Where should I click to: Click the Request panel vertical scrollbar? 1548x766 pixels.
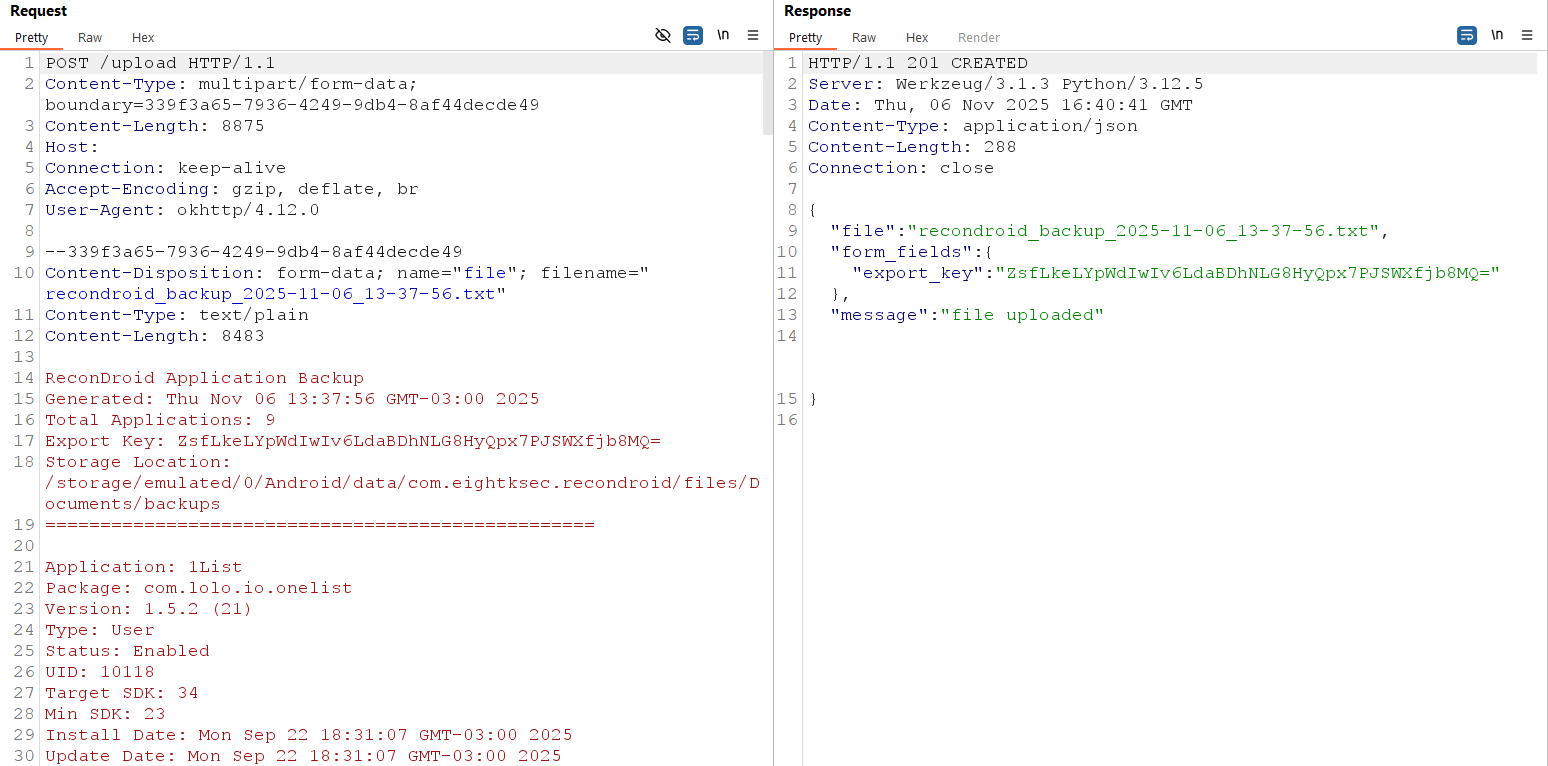767,95
